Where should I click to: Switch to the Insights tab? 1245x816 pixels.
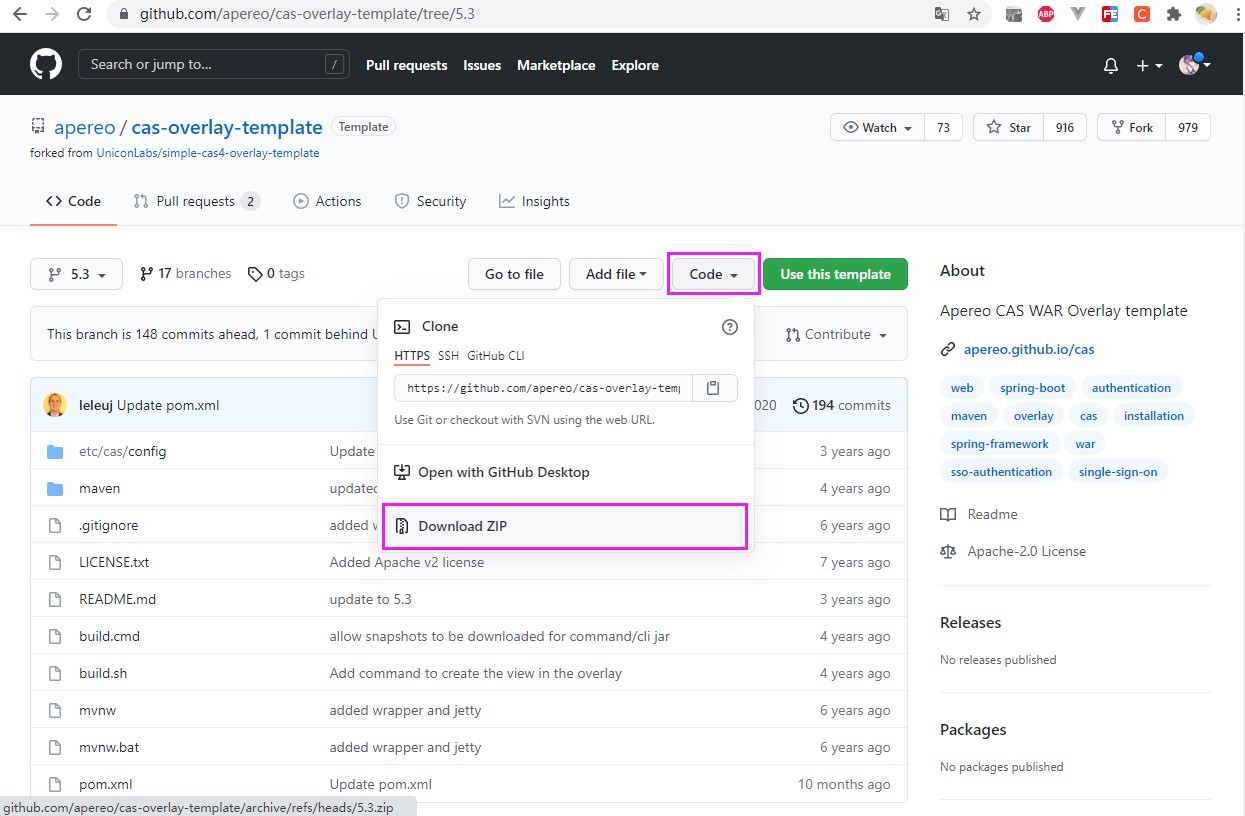click(x=534, y=201)
